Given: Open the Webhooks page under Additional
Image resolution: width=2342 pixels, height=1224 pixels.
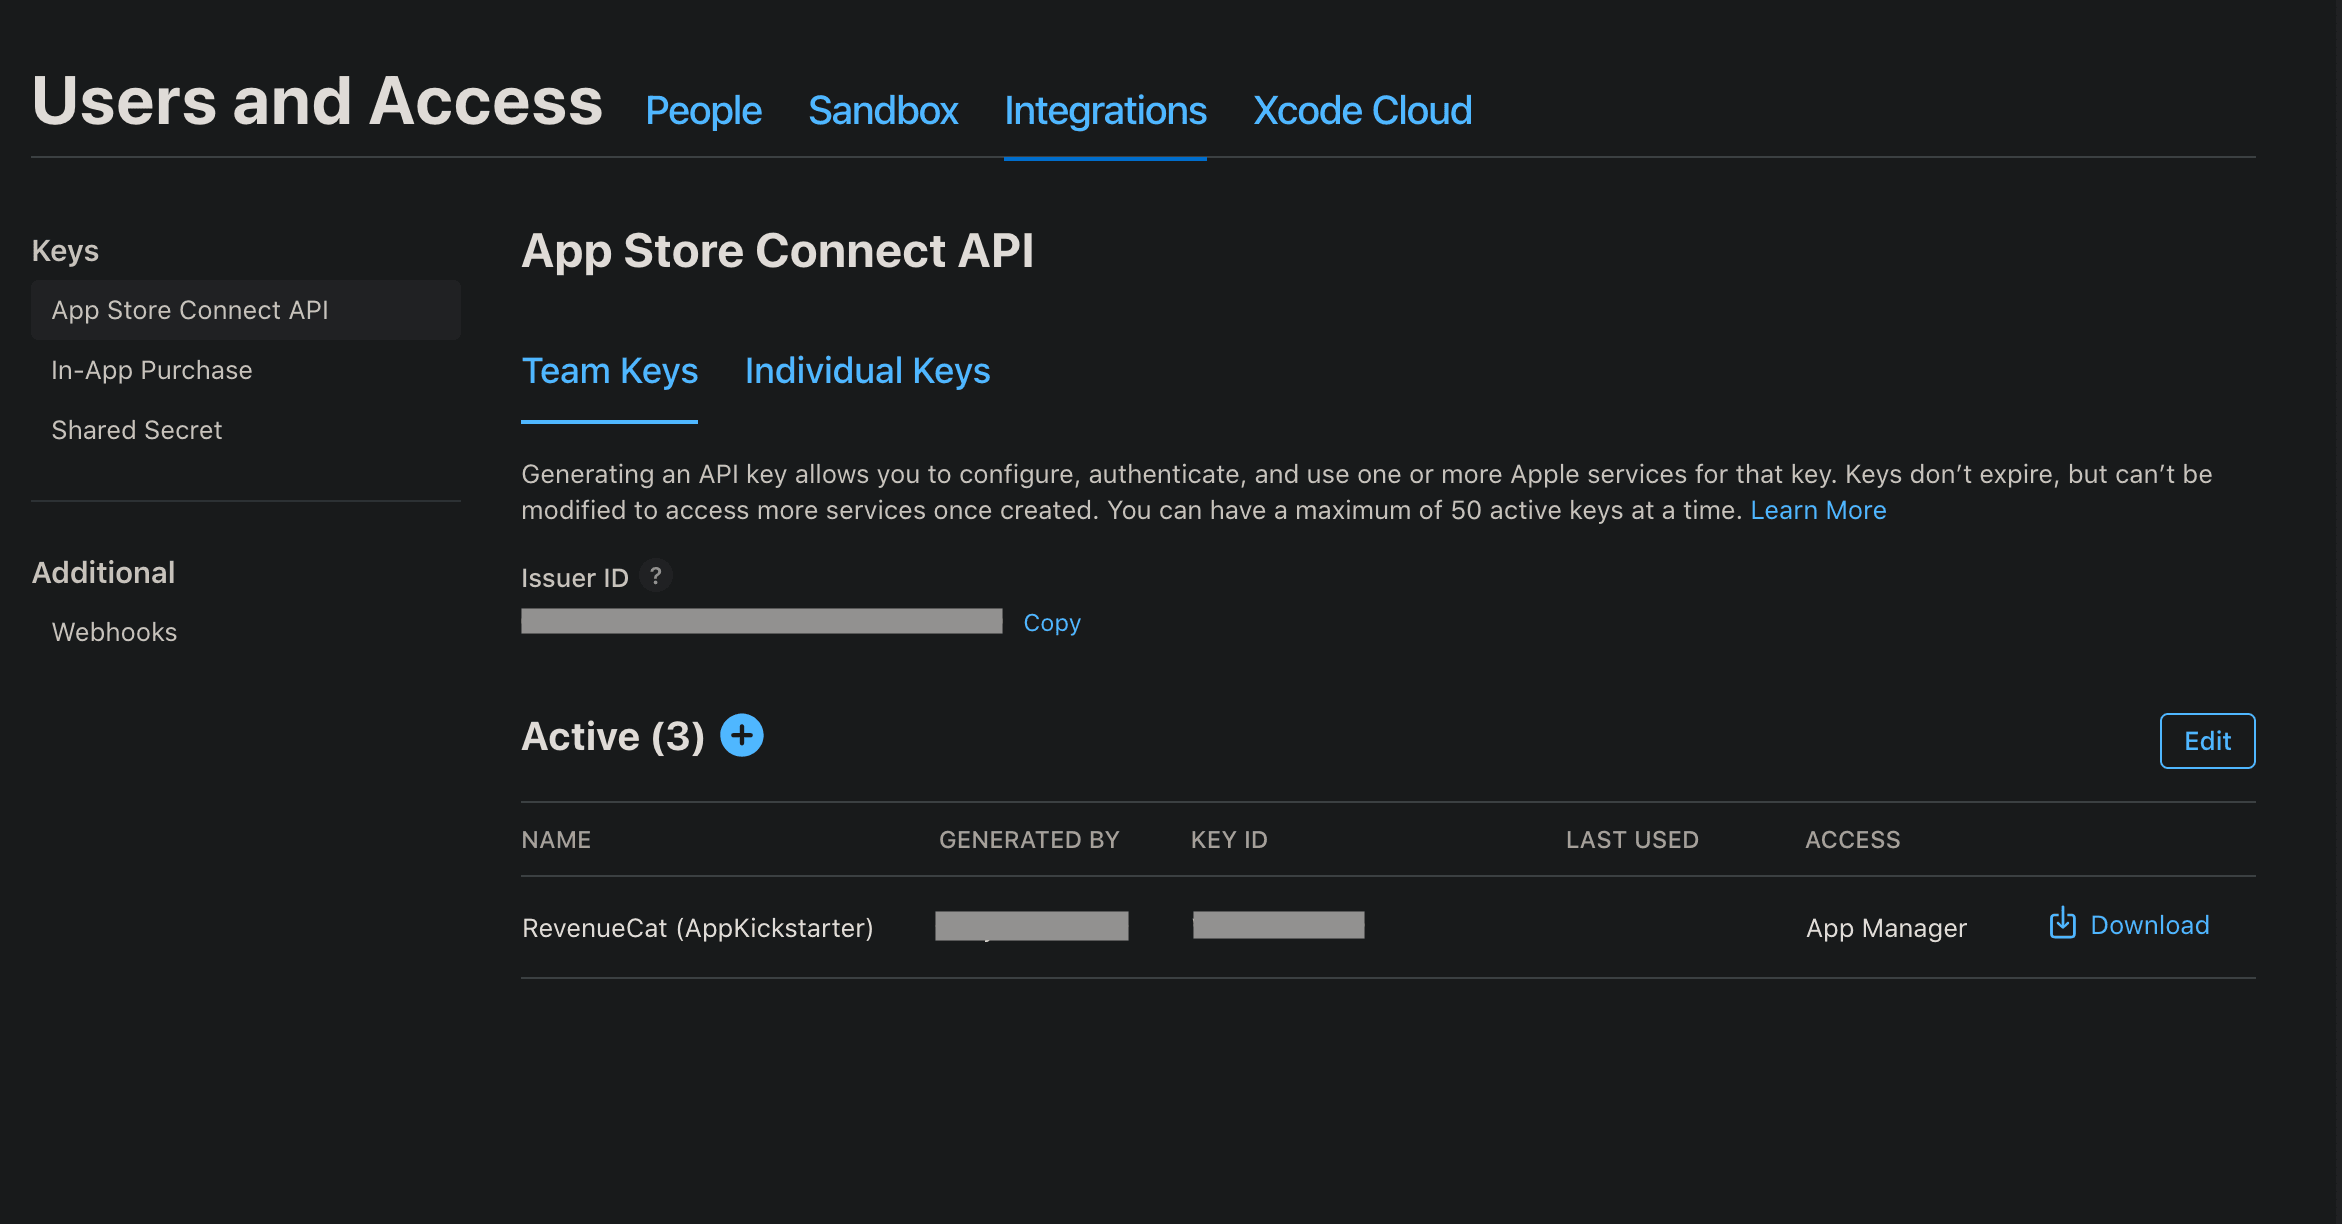Looking at the screenshot, I should pyautogui.click(x=113, y=631).
